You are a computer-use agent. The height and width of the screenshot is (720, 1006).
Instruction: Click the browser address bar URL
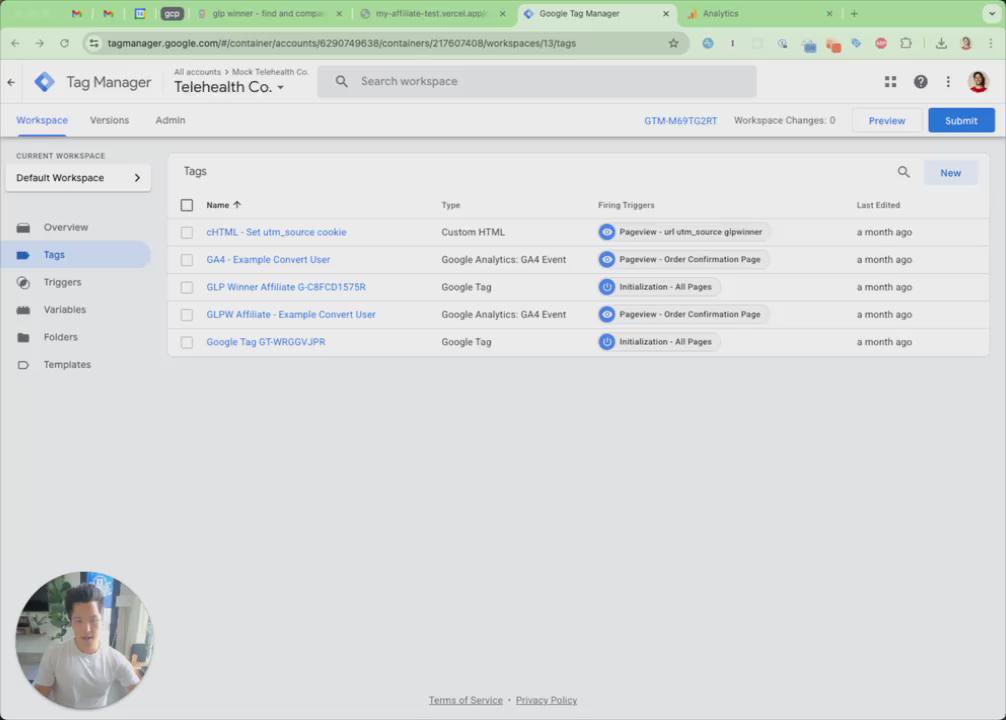coord(341,43)
